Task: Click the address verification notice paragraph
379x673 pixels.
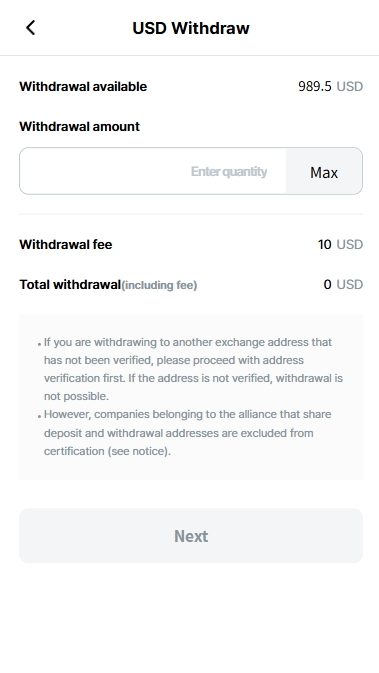Action: (x=193, y=369)
